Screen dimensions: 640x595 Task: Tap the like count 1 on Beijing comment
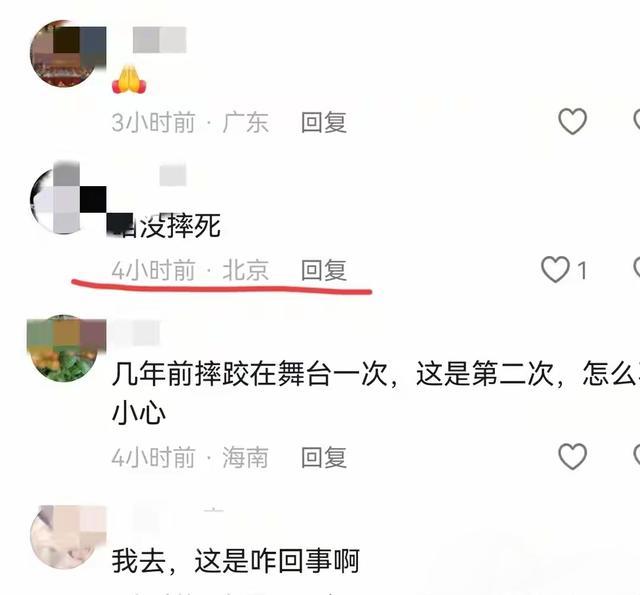pos(582,271)
